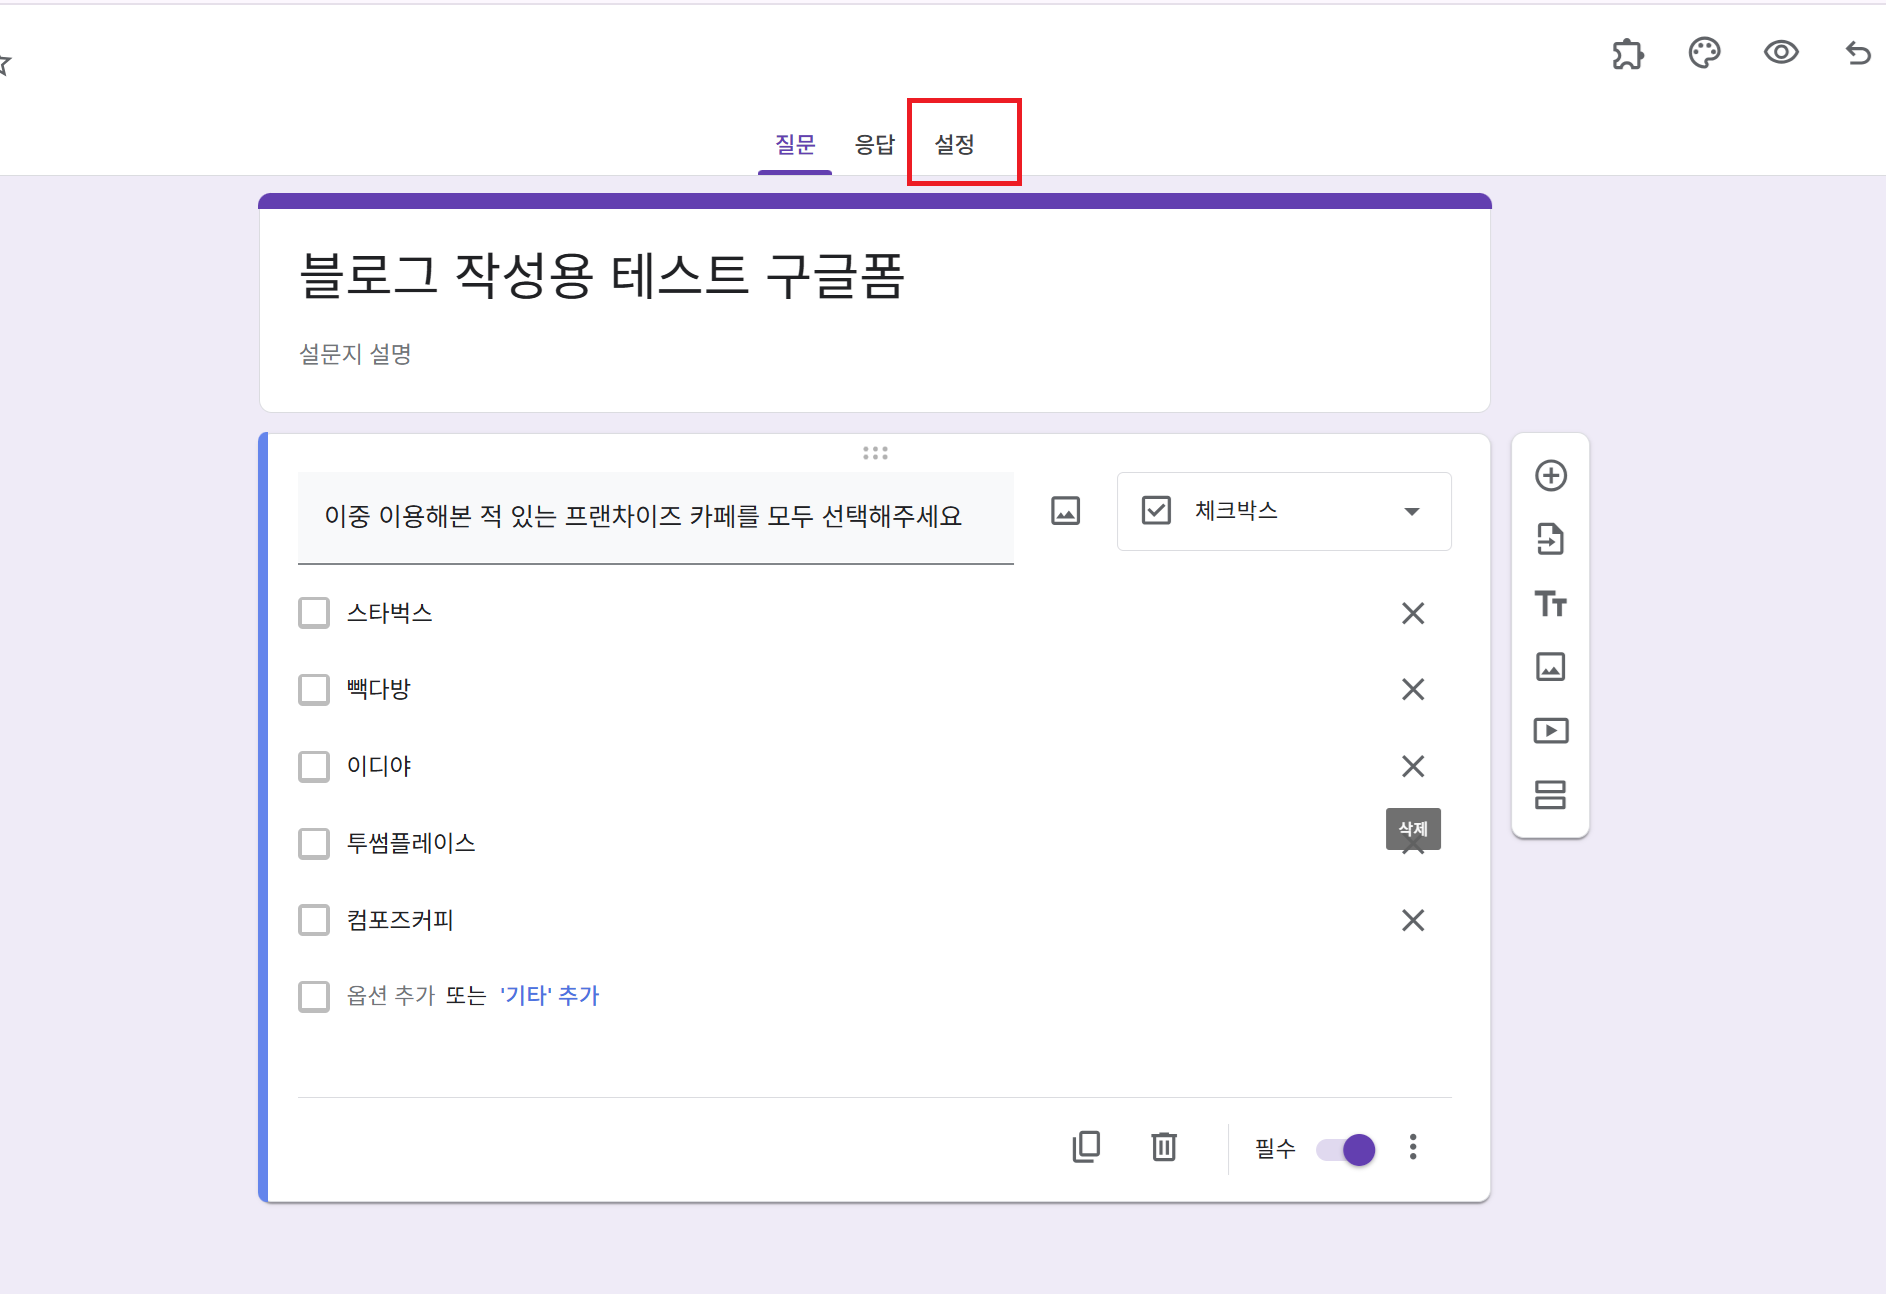The height and width of the screenshot is (1294, 1886).
Task: Click the 이디야 option text
Action: click(x=379, y=766)
